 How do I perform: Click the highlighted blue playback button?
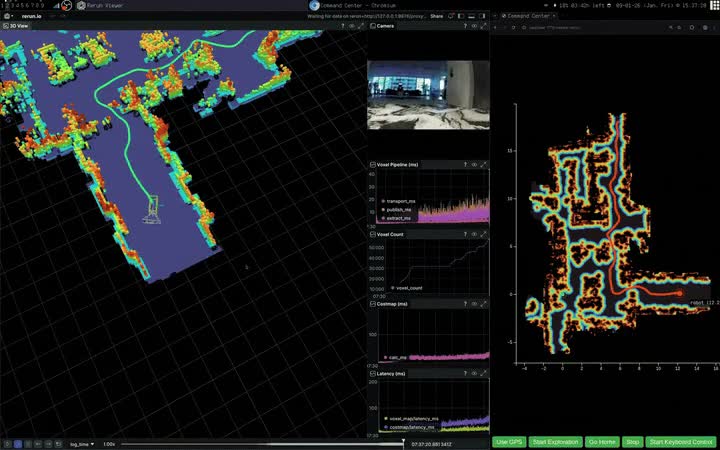[x=17, y=444]
